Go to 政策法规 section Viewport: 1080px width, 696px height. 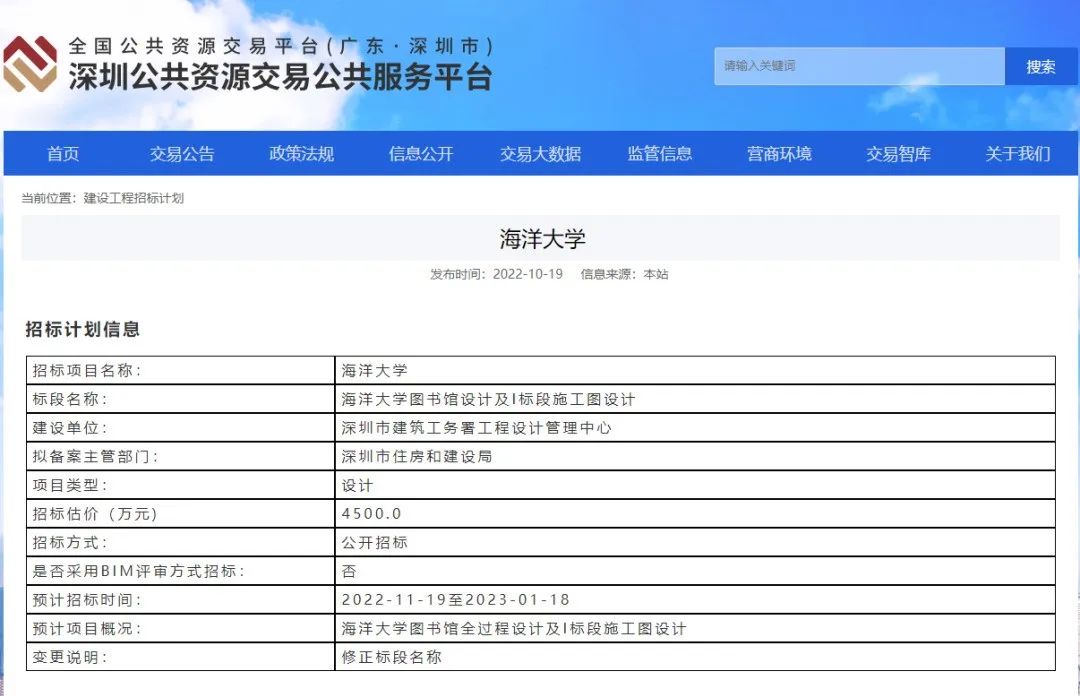[x=301, y=154]
